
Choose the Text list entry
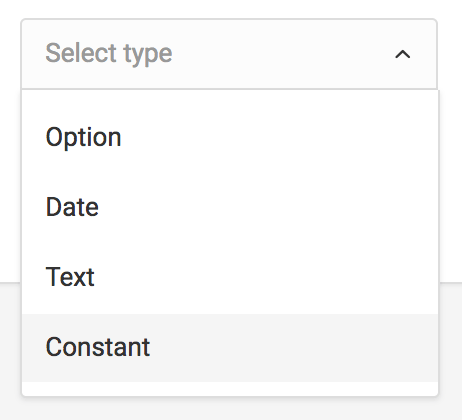(x=230, y=277)
